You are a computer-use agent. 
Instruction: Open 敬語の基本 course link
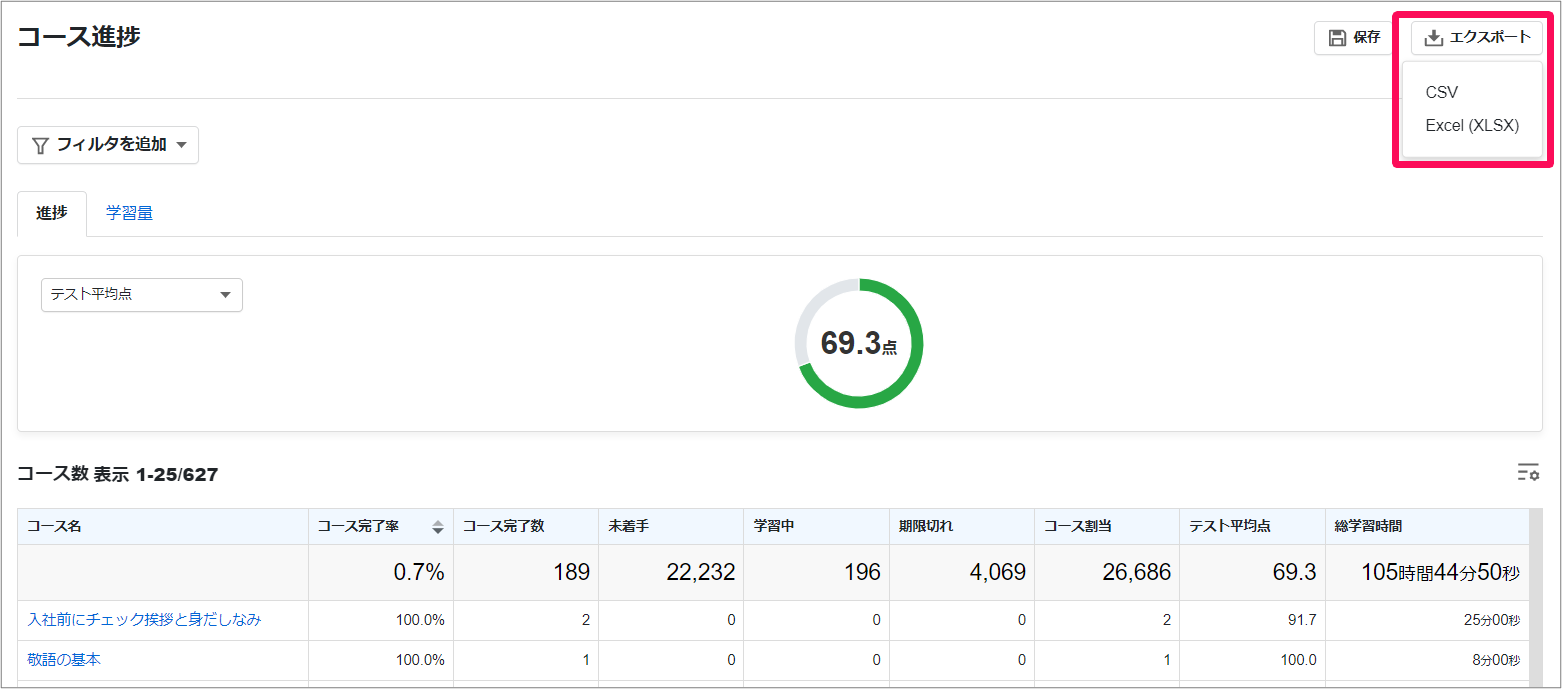(x=64, y=660)
